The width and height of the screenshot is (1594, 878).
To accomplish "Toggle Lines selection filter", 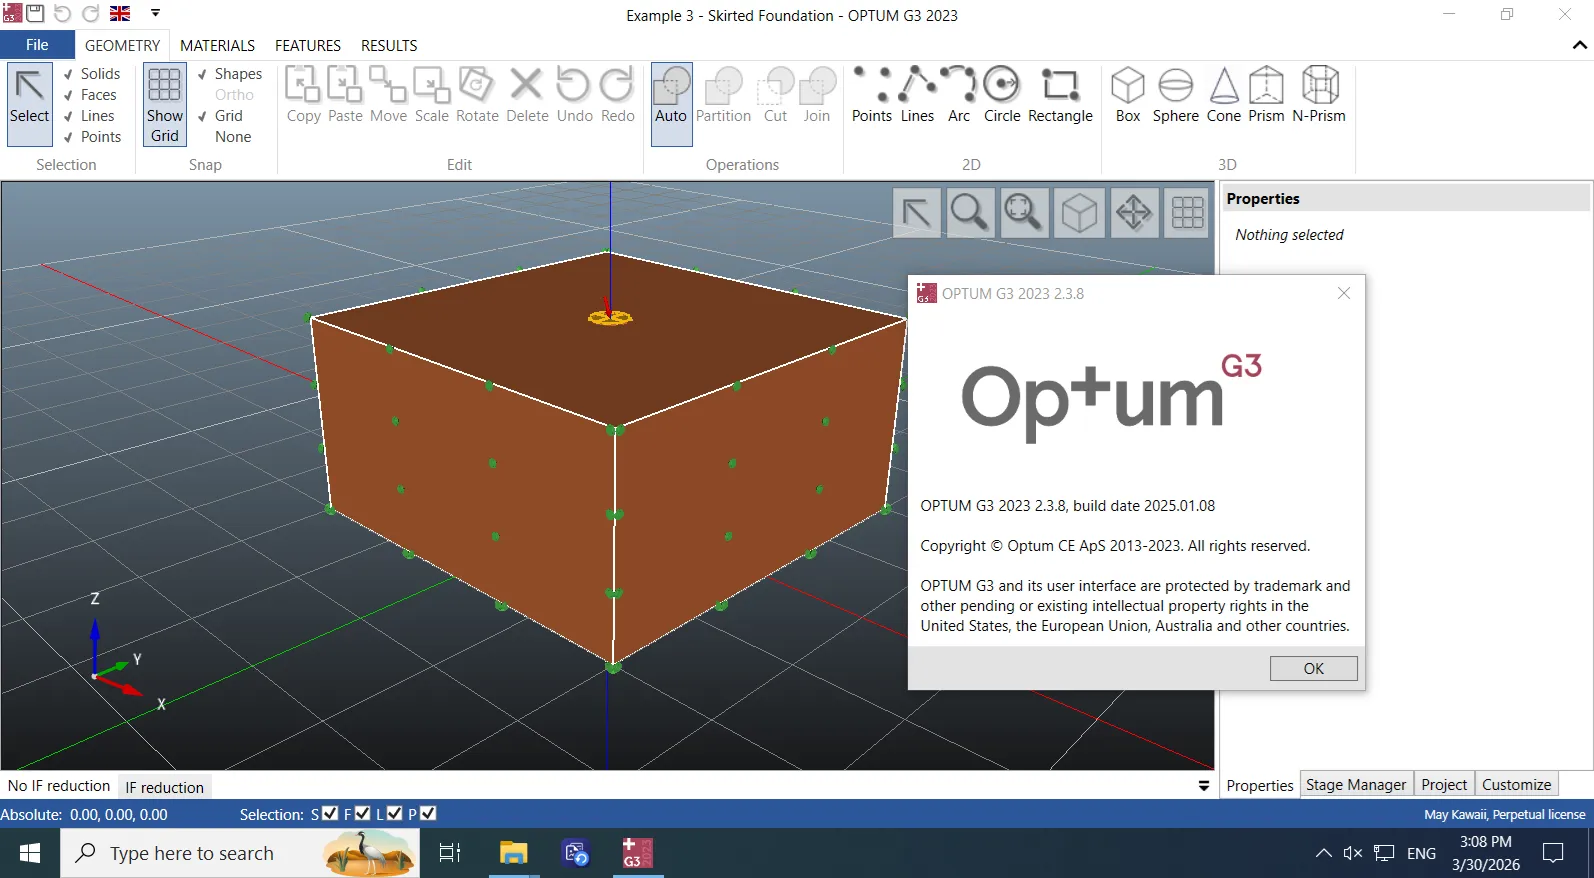I will coord(89,116).
